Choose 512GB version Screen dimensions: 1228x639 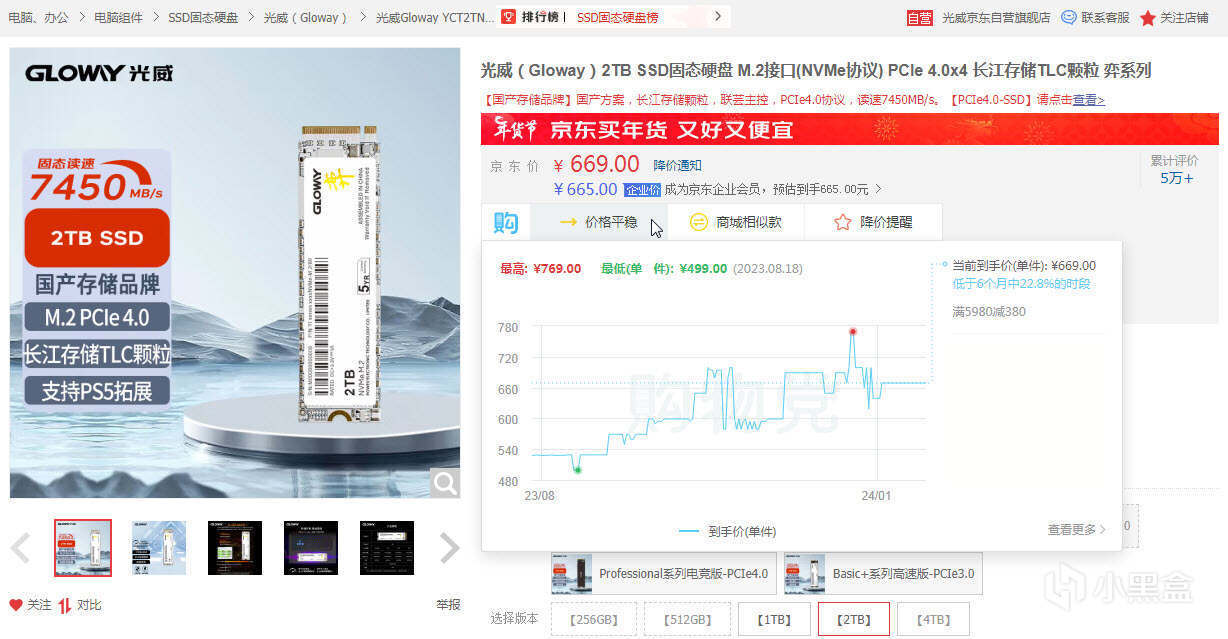tap(686, 620)
